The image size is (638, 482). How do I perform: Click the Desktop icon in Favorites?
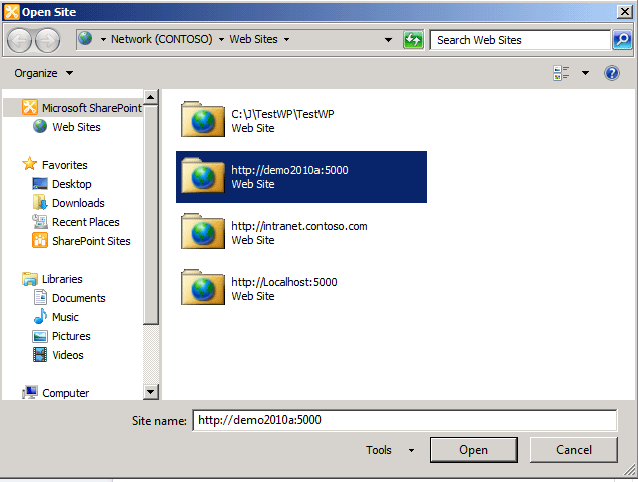click(x=40, y=183)
